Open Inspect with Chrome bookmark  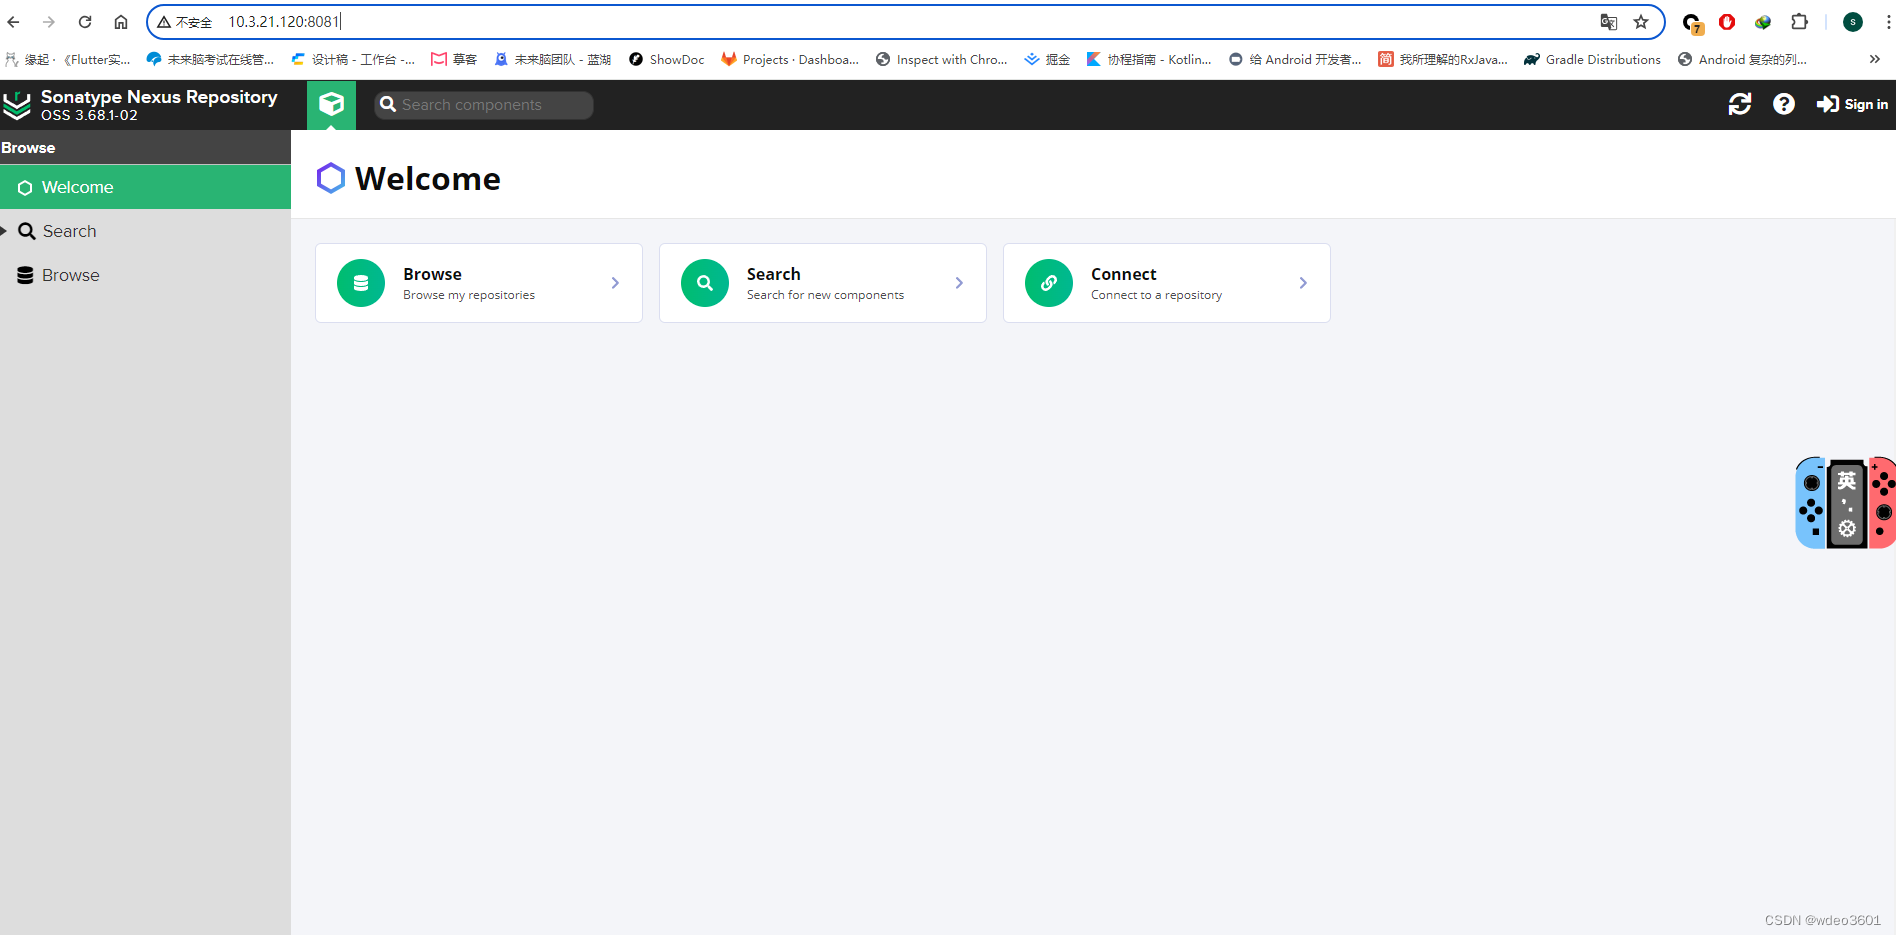942,60
